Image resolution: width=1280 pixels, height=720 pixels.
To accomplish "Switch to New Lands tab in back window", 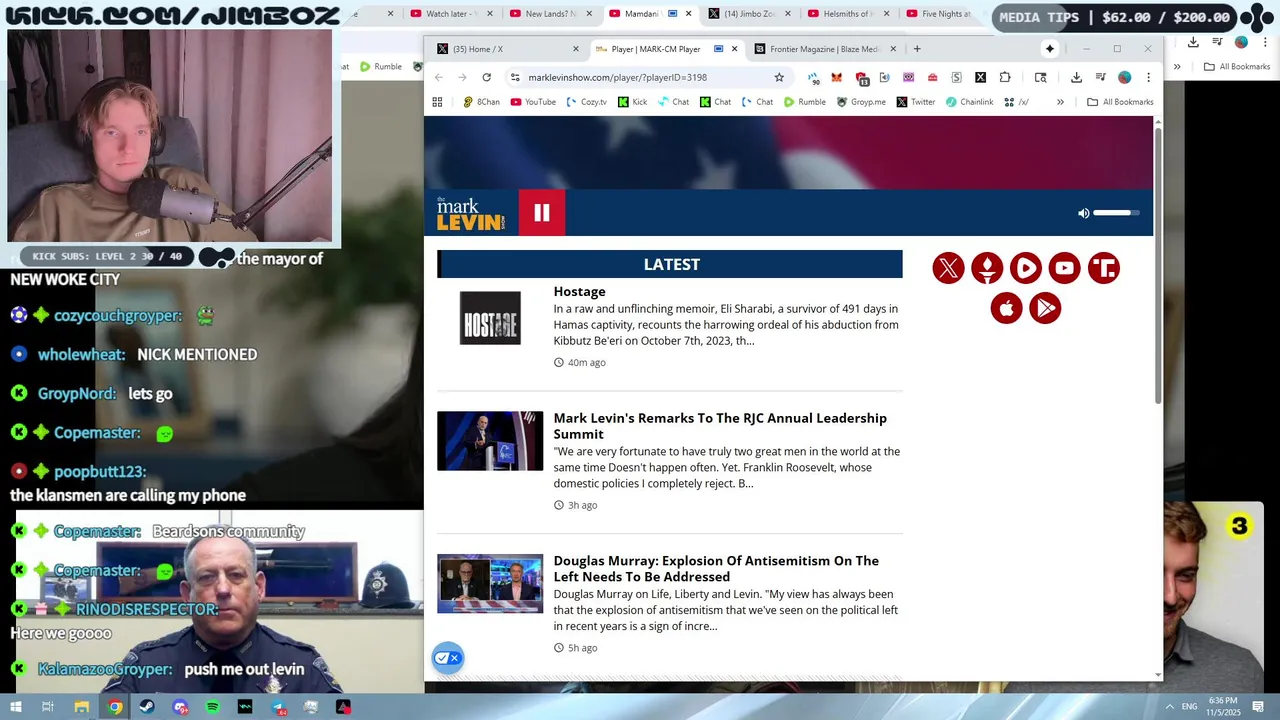I will (x=543, y=14).
